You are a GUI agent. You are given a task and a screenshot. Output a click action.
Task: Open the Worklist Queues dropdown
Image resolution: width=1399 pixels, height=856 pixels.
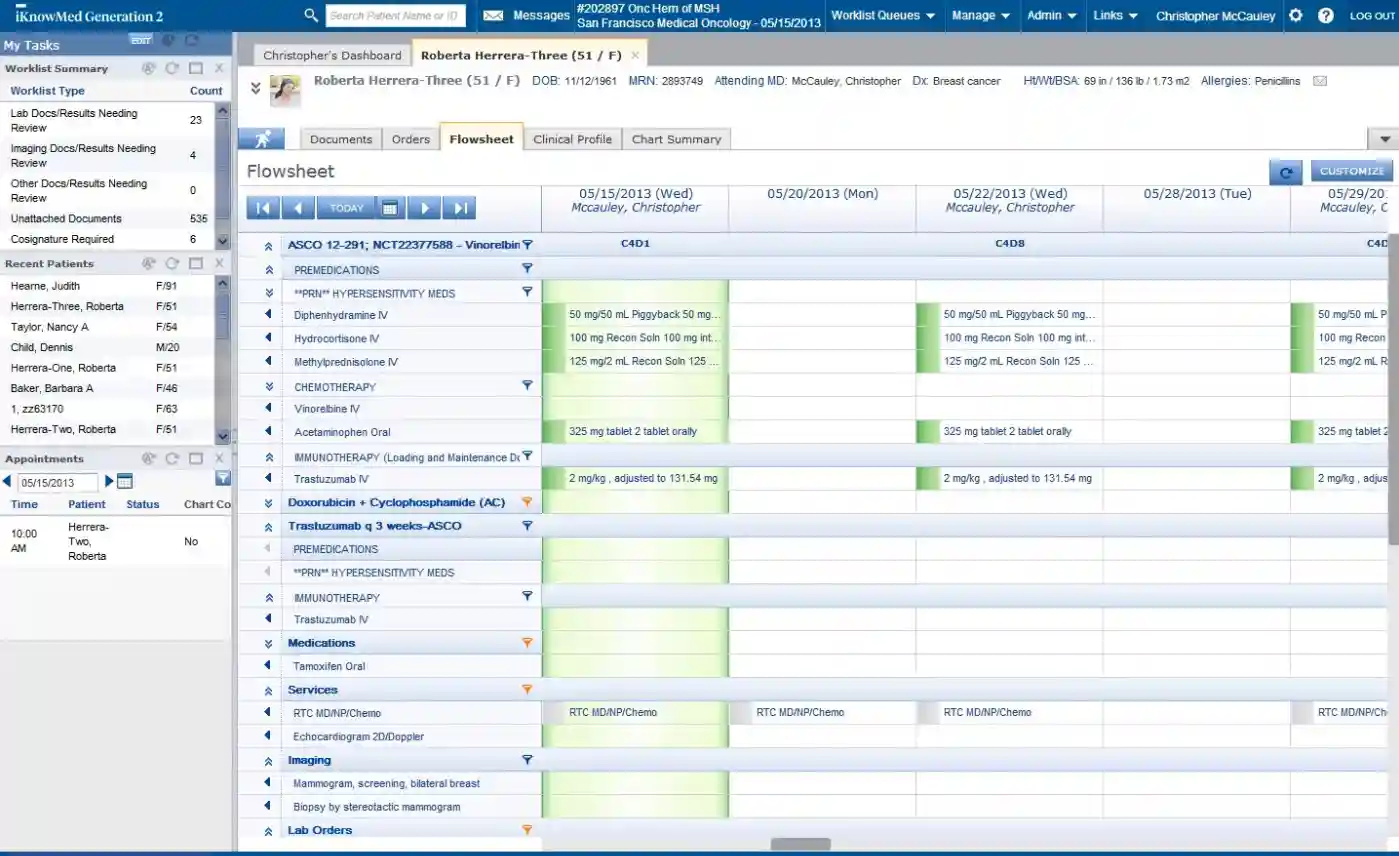[884, 16]
